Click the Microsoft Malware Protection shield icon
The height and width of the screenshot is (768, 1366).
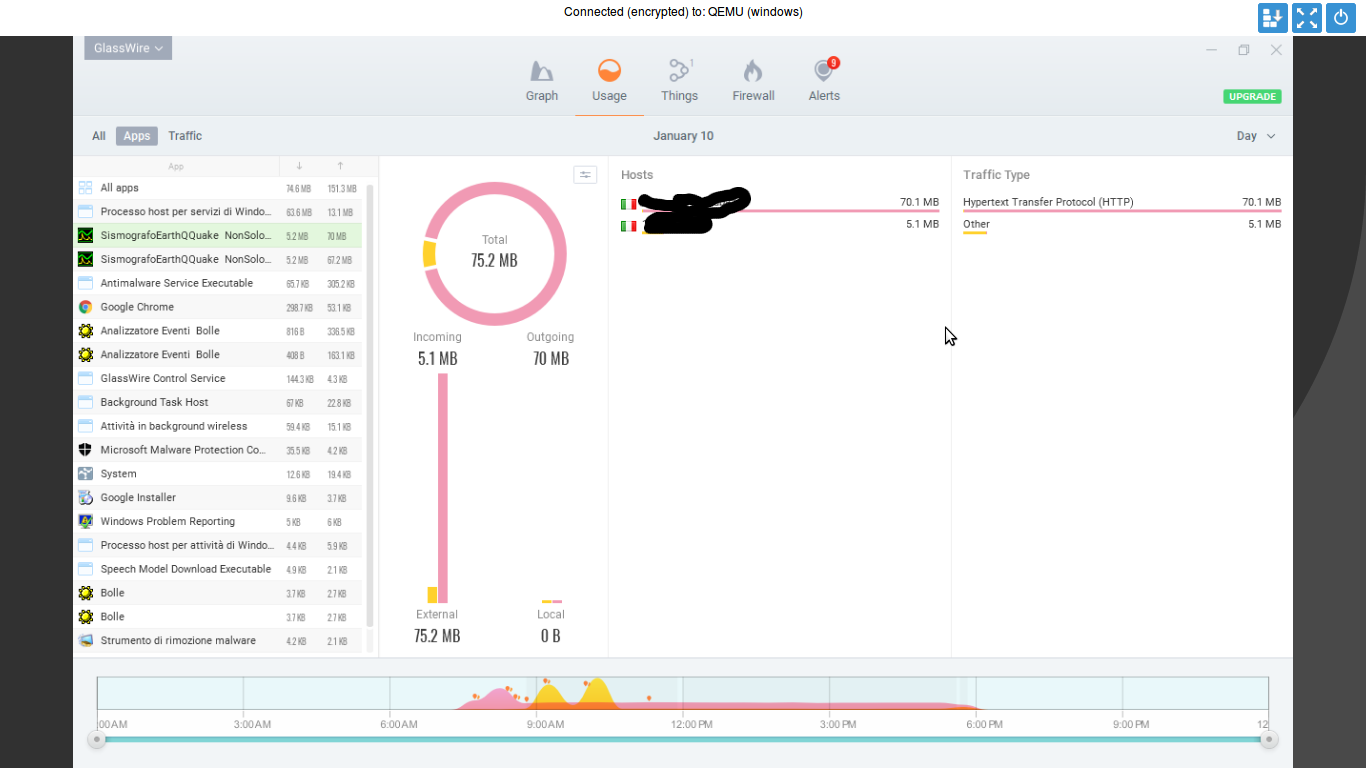coord(85,450)
